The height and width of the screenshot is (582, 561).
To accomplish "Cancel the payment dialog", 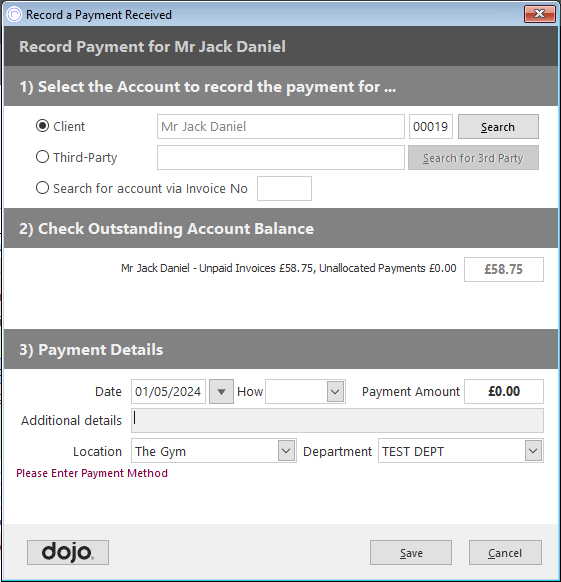I will [x=505, y=552].
